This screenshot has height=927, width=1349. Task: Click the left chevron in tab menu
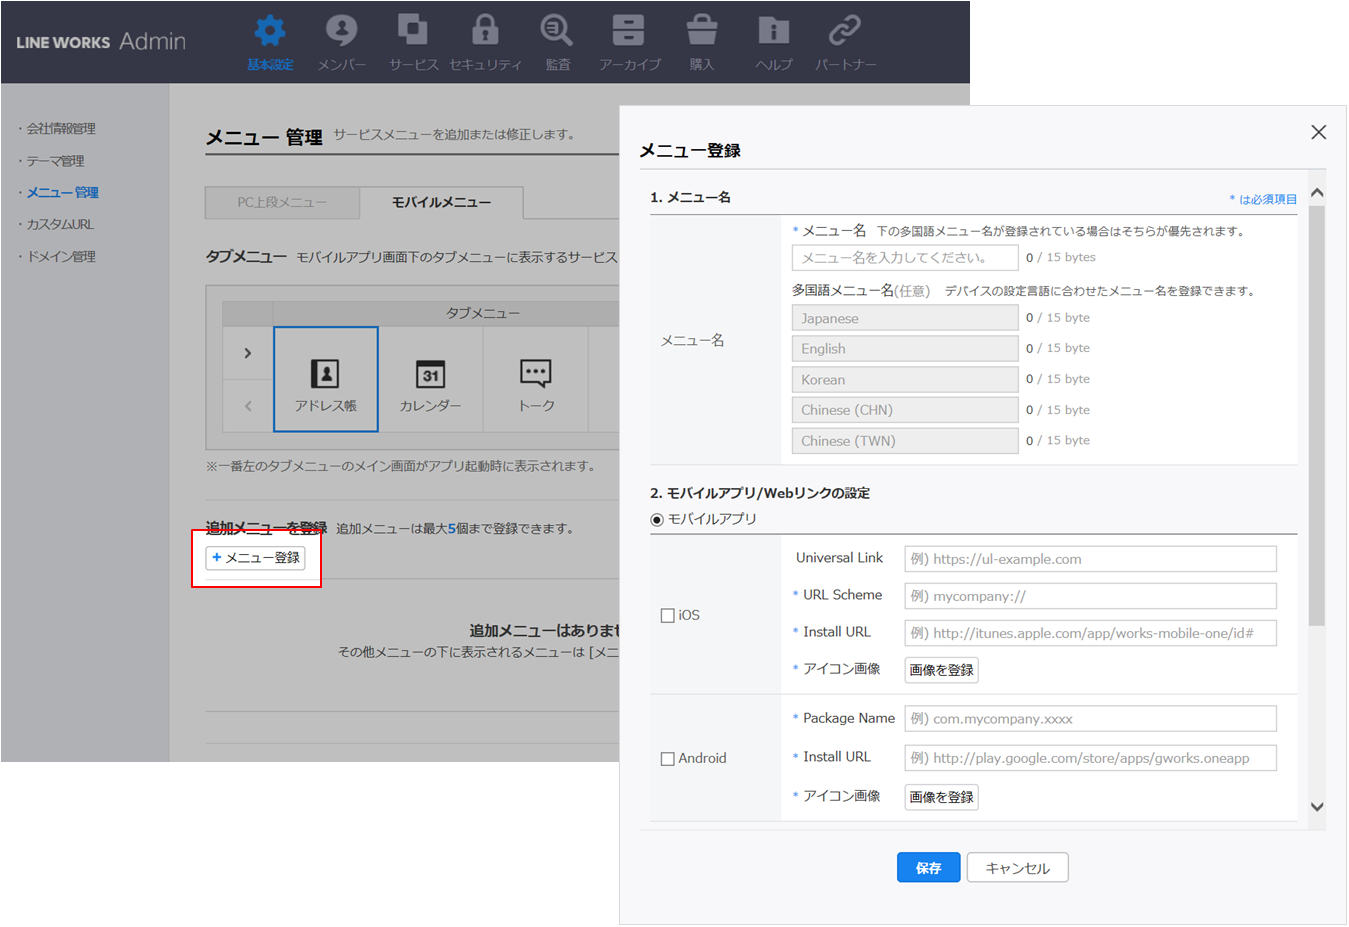[x=248, y=406]
